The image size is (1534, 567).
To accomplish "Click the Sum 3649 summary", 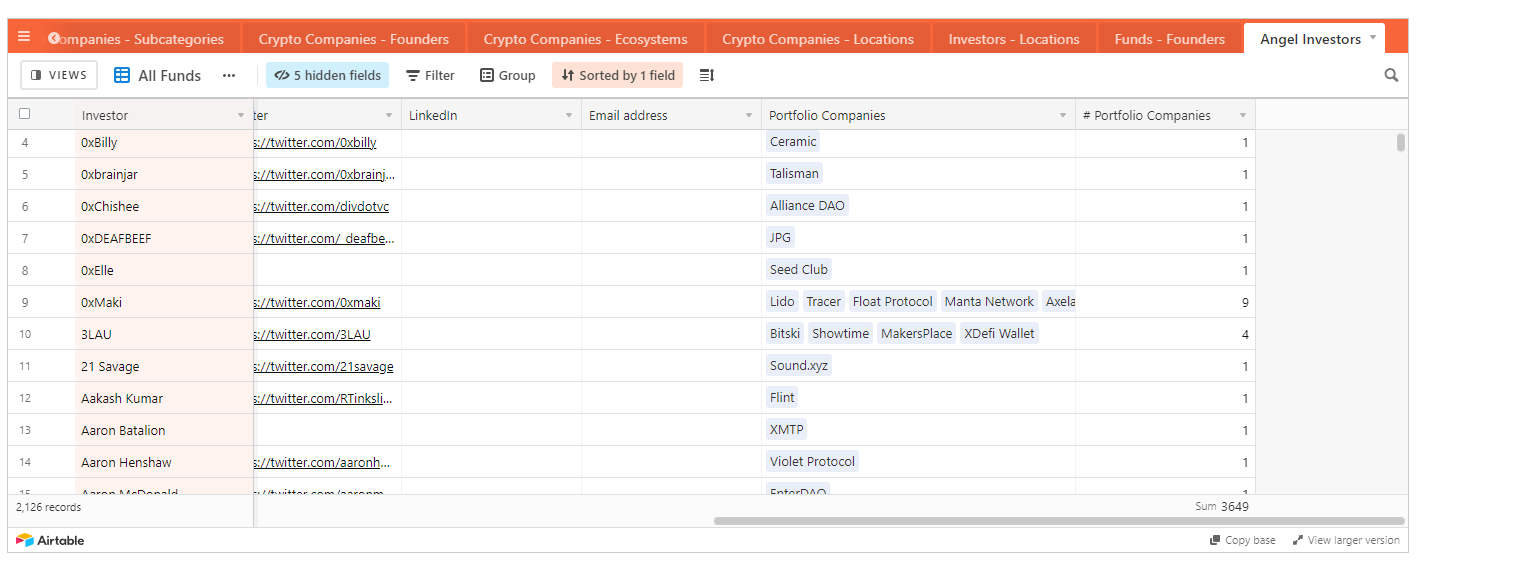I will click(1221, 507).
